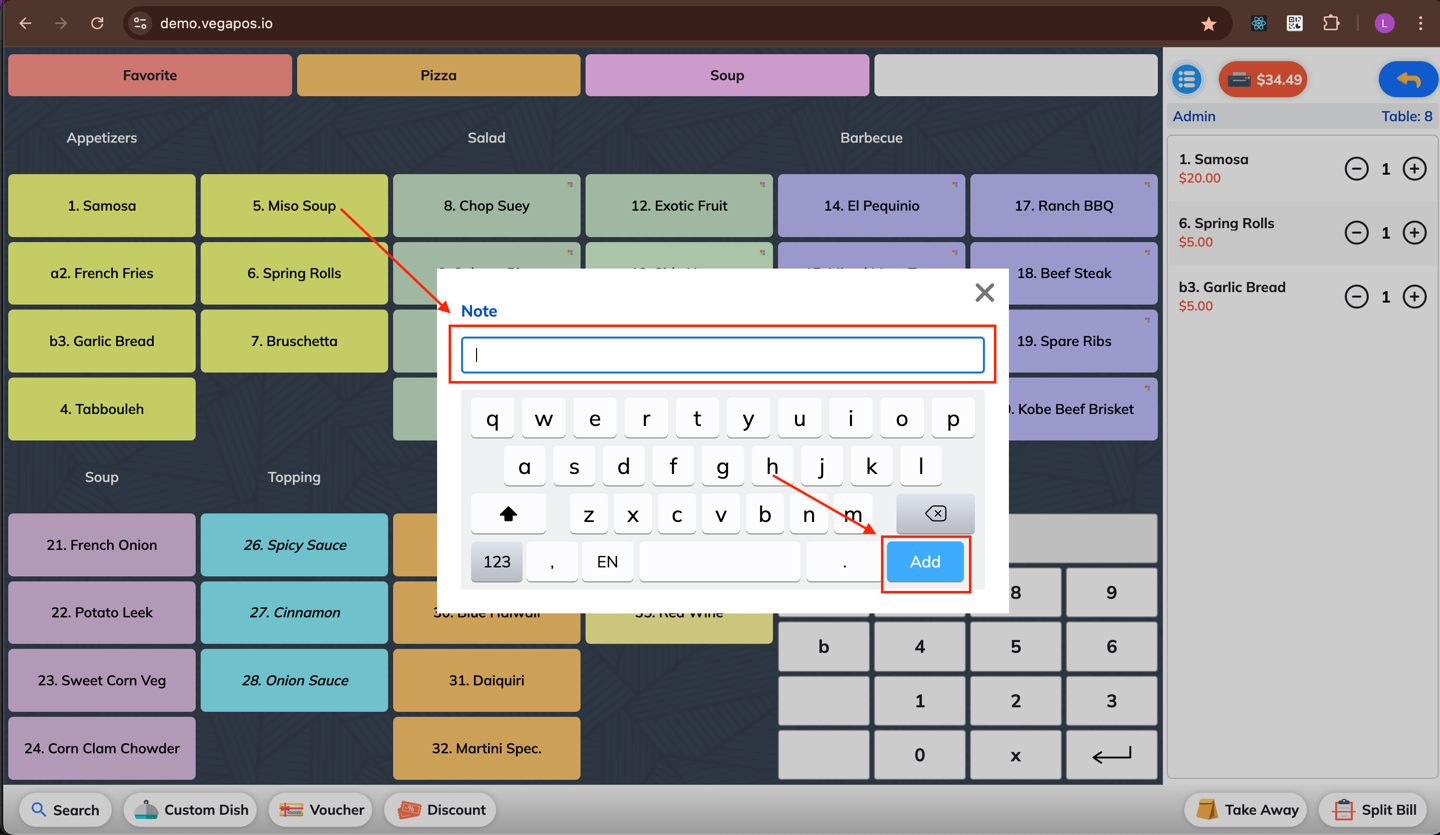Select the Favorite category tab
This screenshot has height=835, width=1440.
pyautogui.click(x=150, y=75)
